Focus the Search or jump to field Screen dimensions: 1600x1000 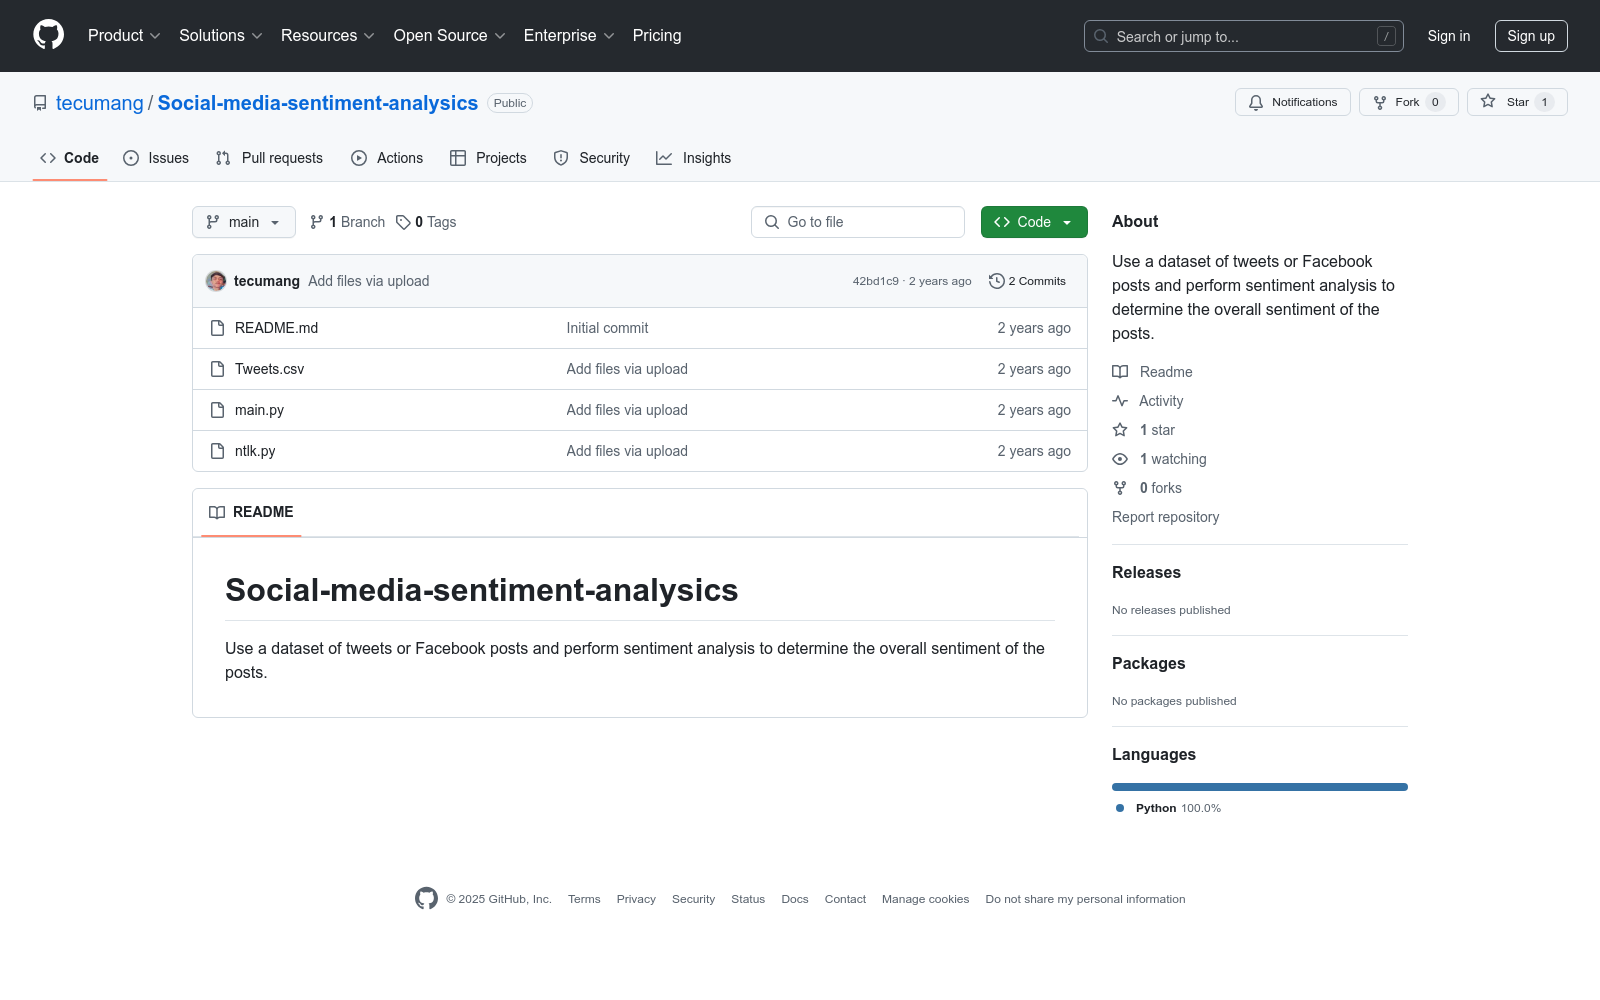pos(1244,36)
